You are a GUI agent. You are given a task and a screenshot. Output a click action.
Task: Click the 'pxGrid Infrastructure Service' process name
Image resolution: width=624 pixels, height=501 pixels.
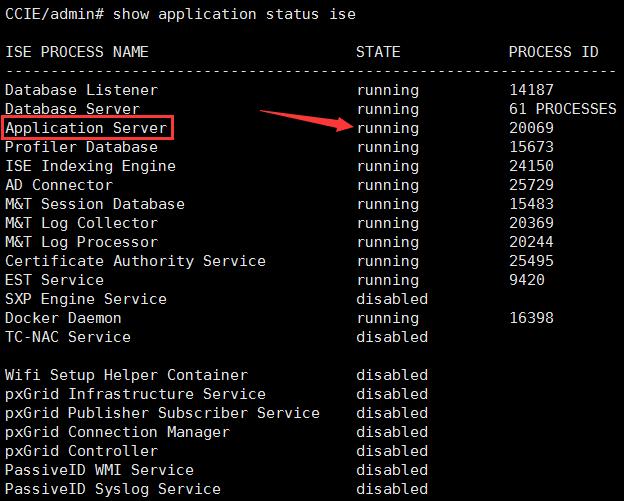(135, 394)
